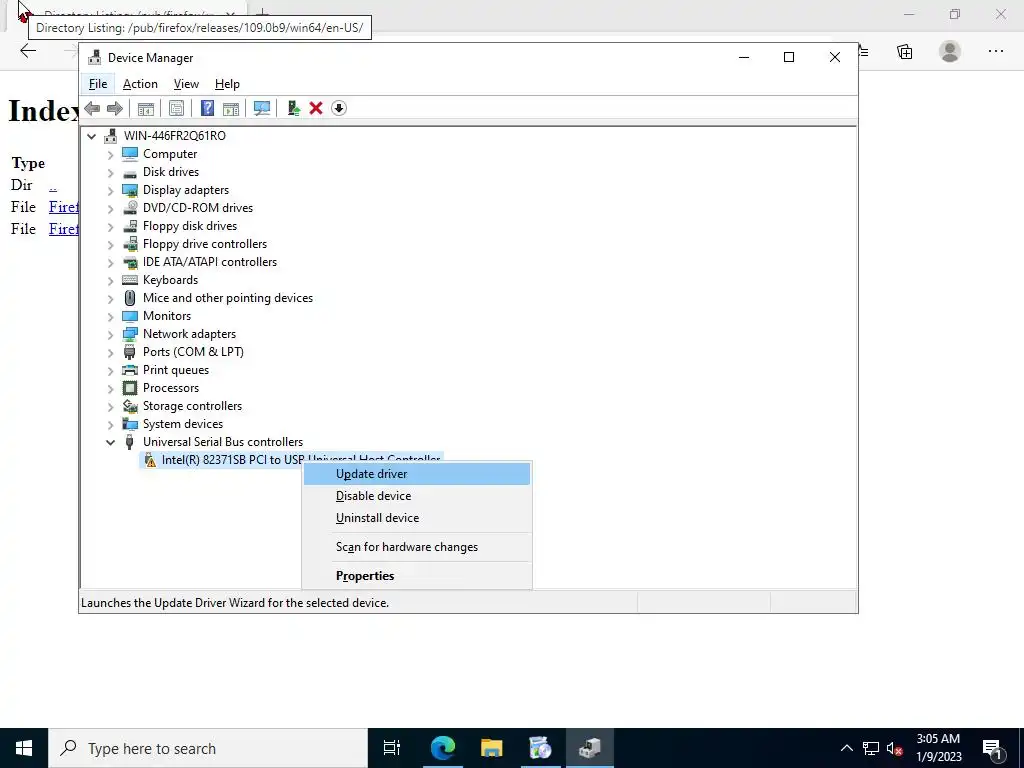Click the Forward arrow in Device Manager toolbar
This screenshot has width=1024, height=768.
[115, 108]
